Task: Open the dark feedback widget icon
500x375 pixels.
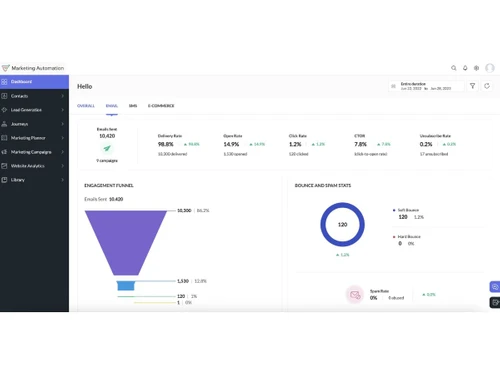Action: [x=495, y=303]
